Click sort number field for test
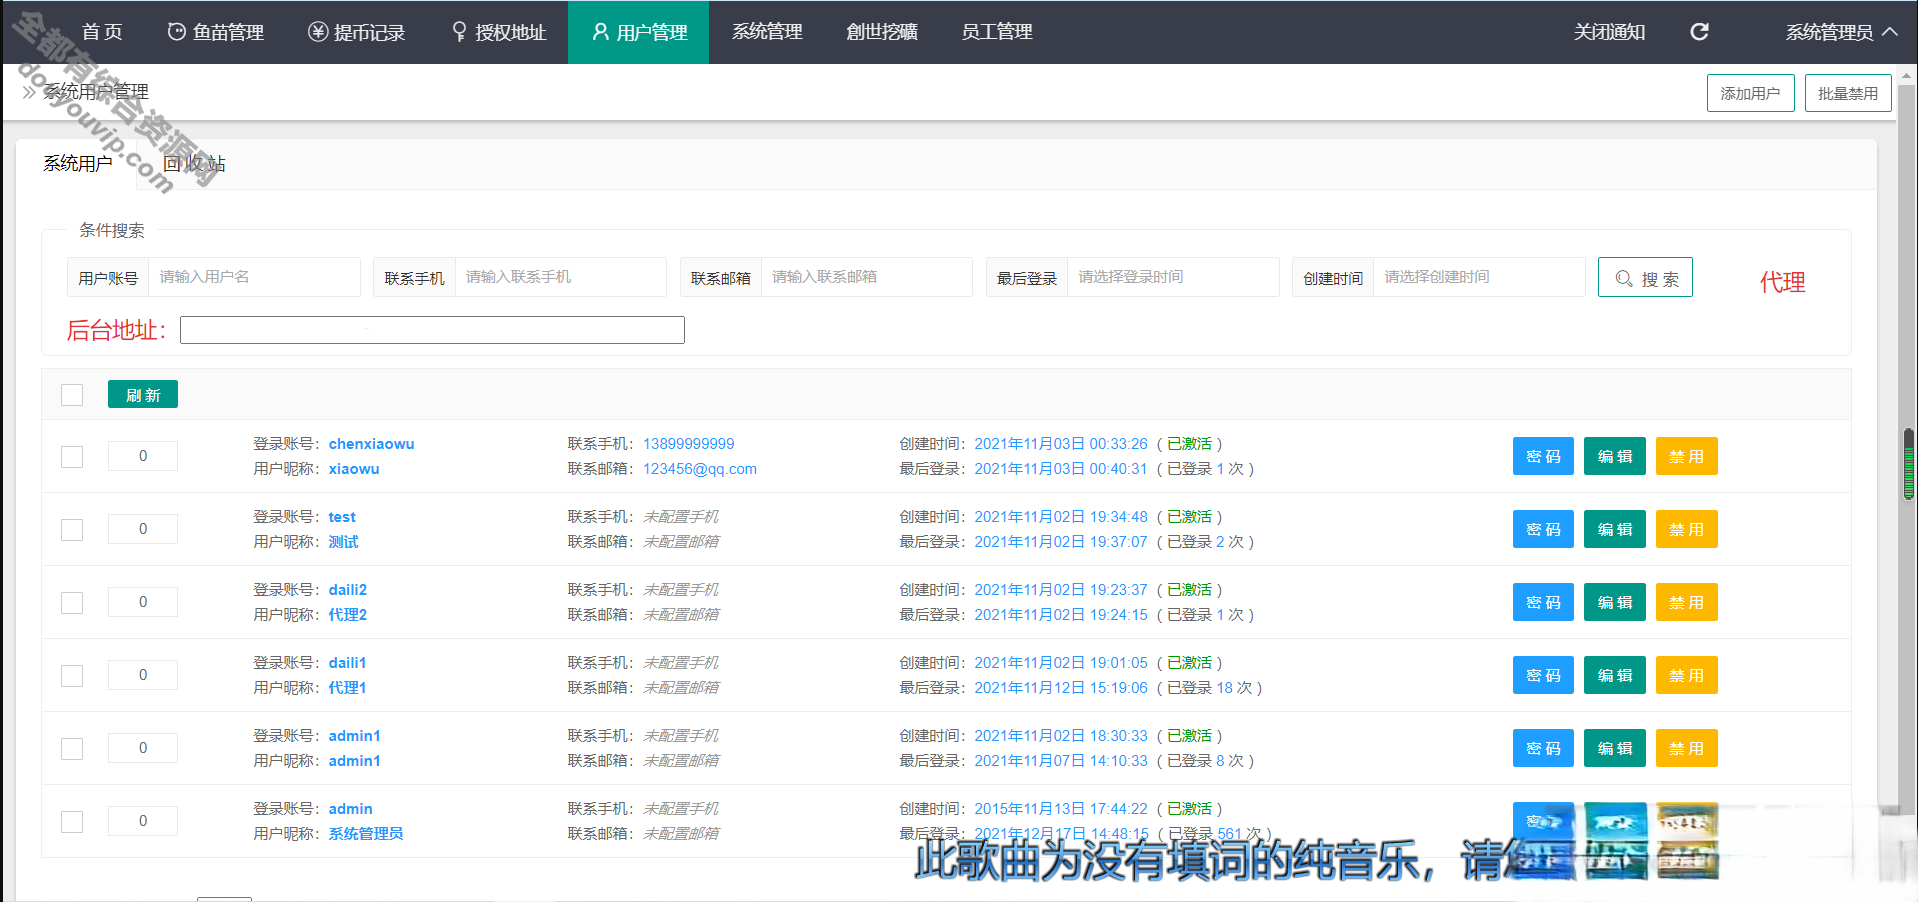The height and width of the screenshot is (902, 1918). click(x=143, y=529)
